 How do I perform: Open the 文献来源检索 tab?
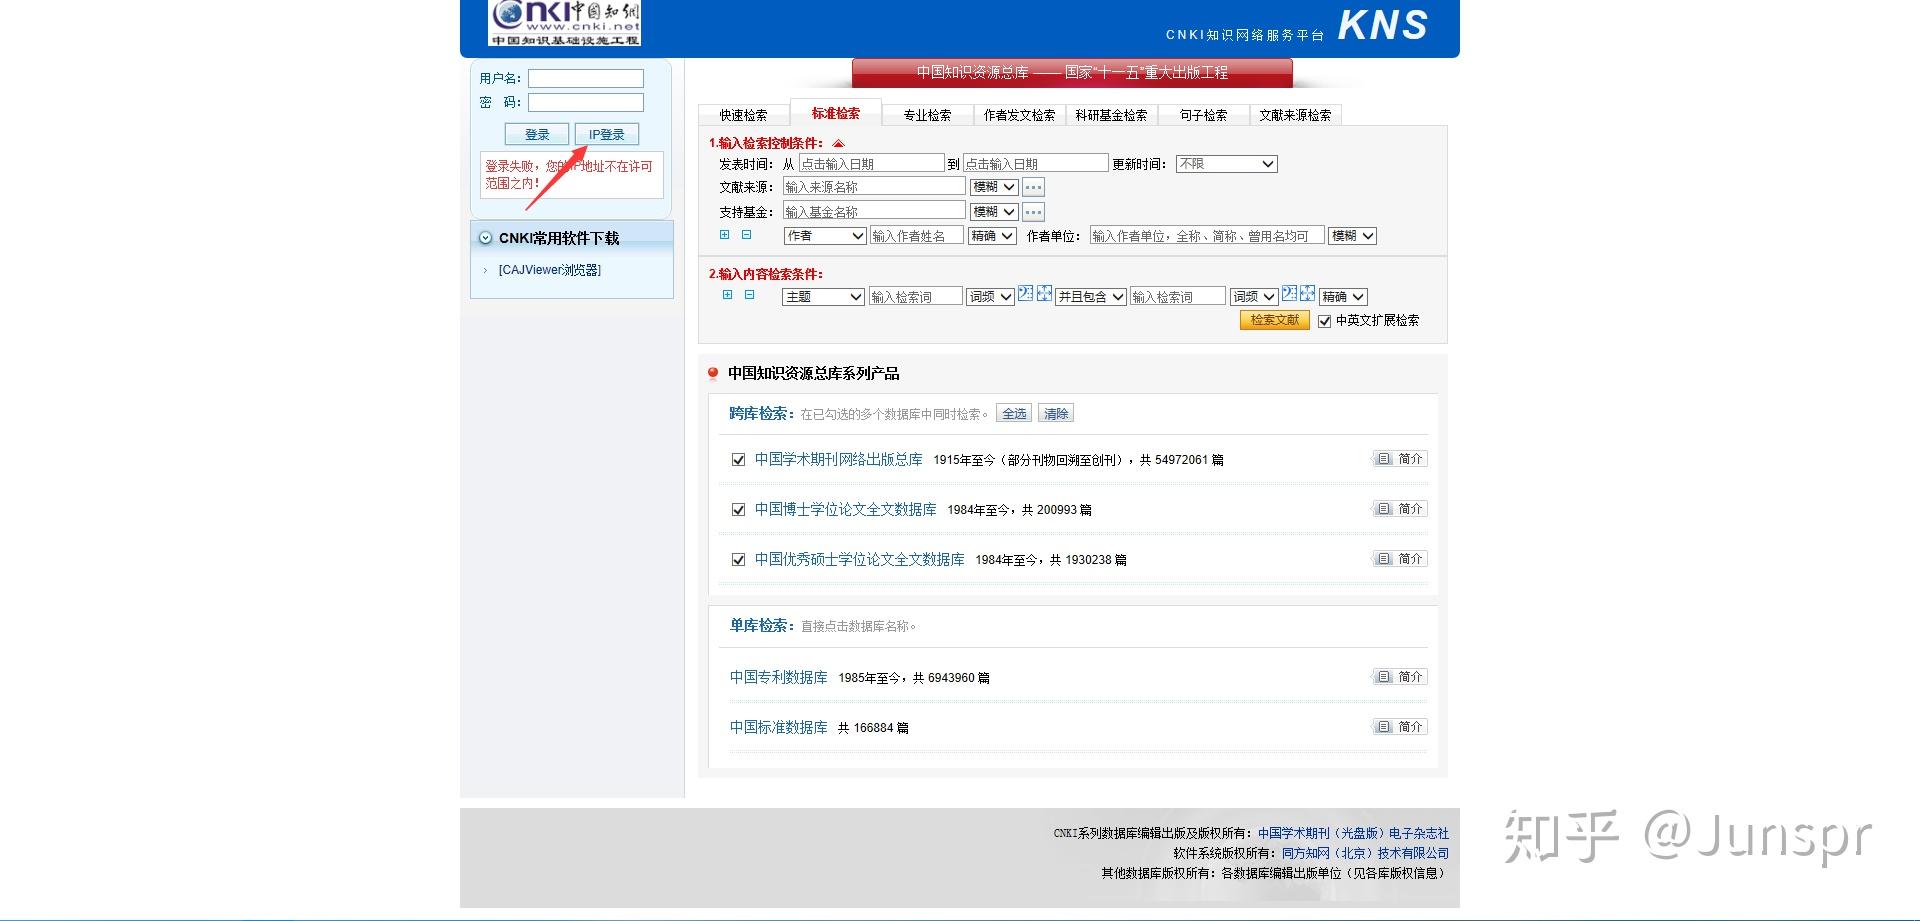coord(1295,115)
